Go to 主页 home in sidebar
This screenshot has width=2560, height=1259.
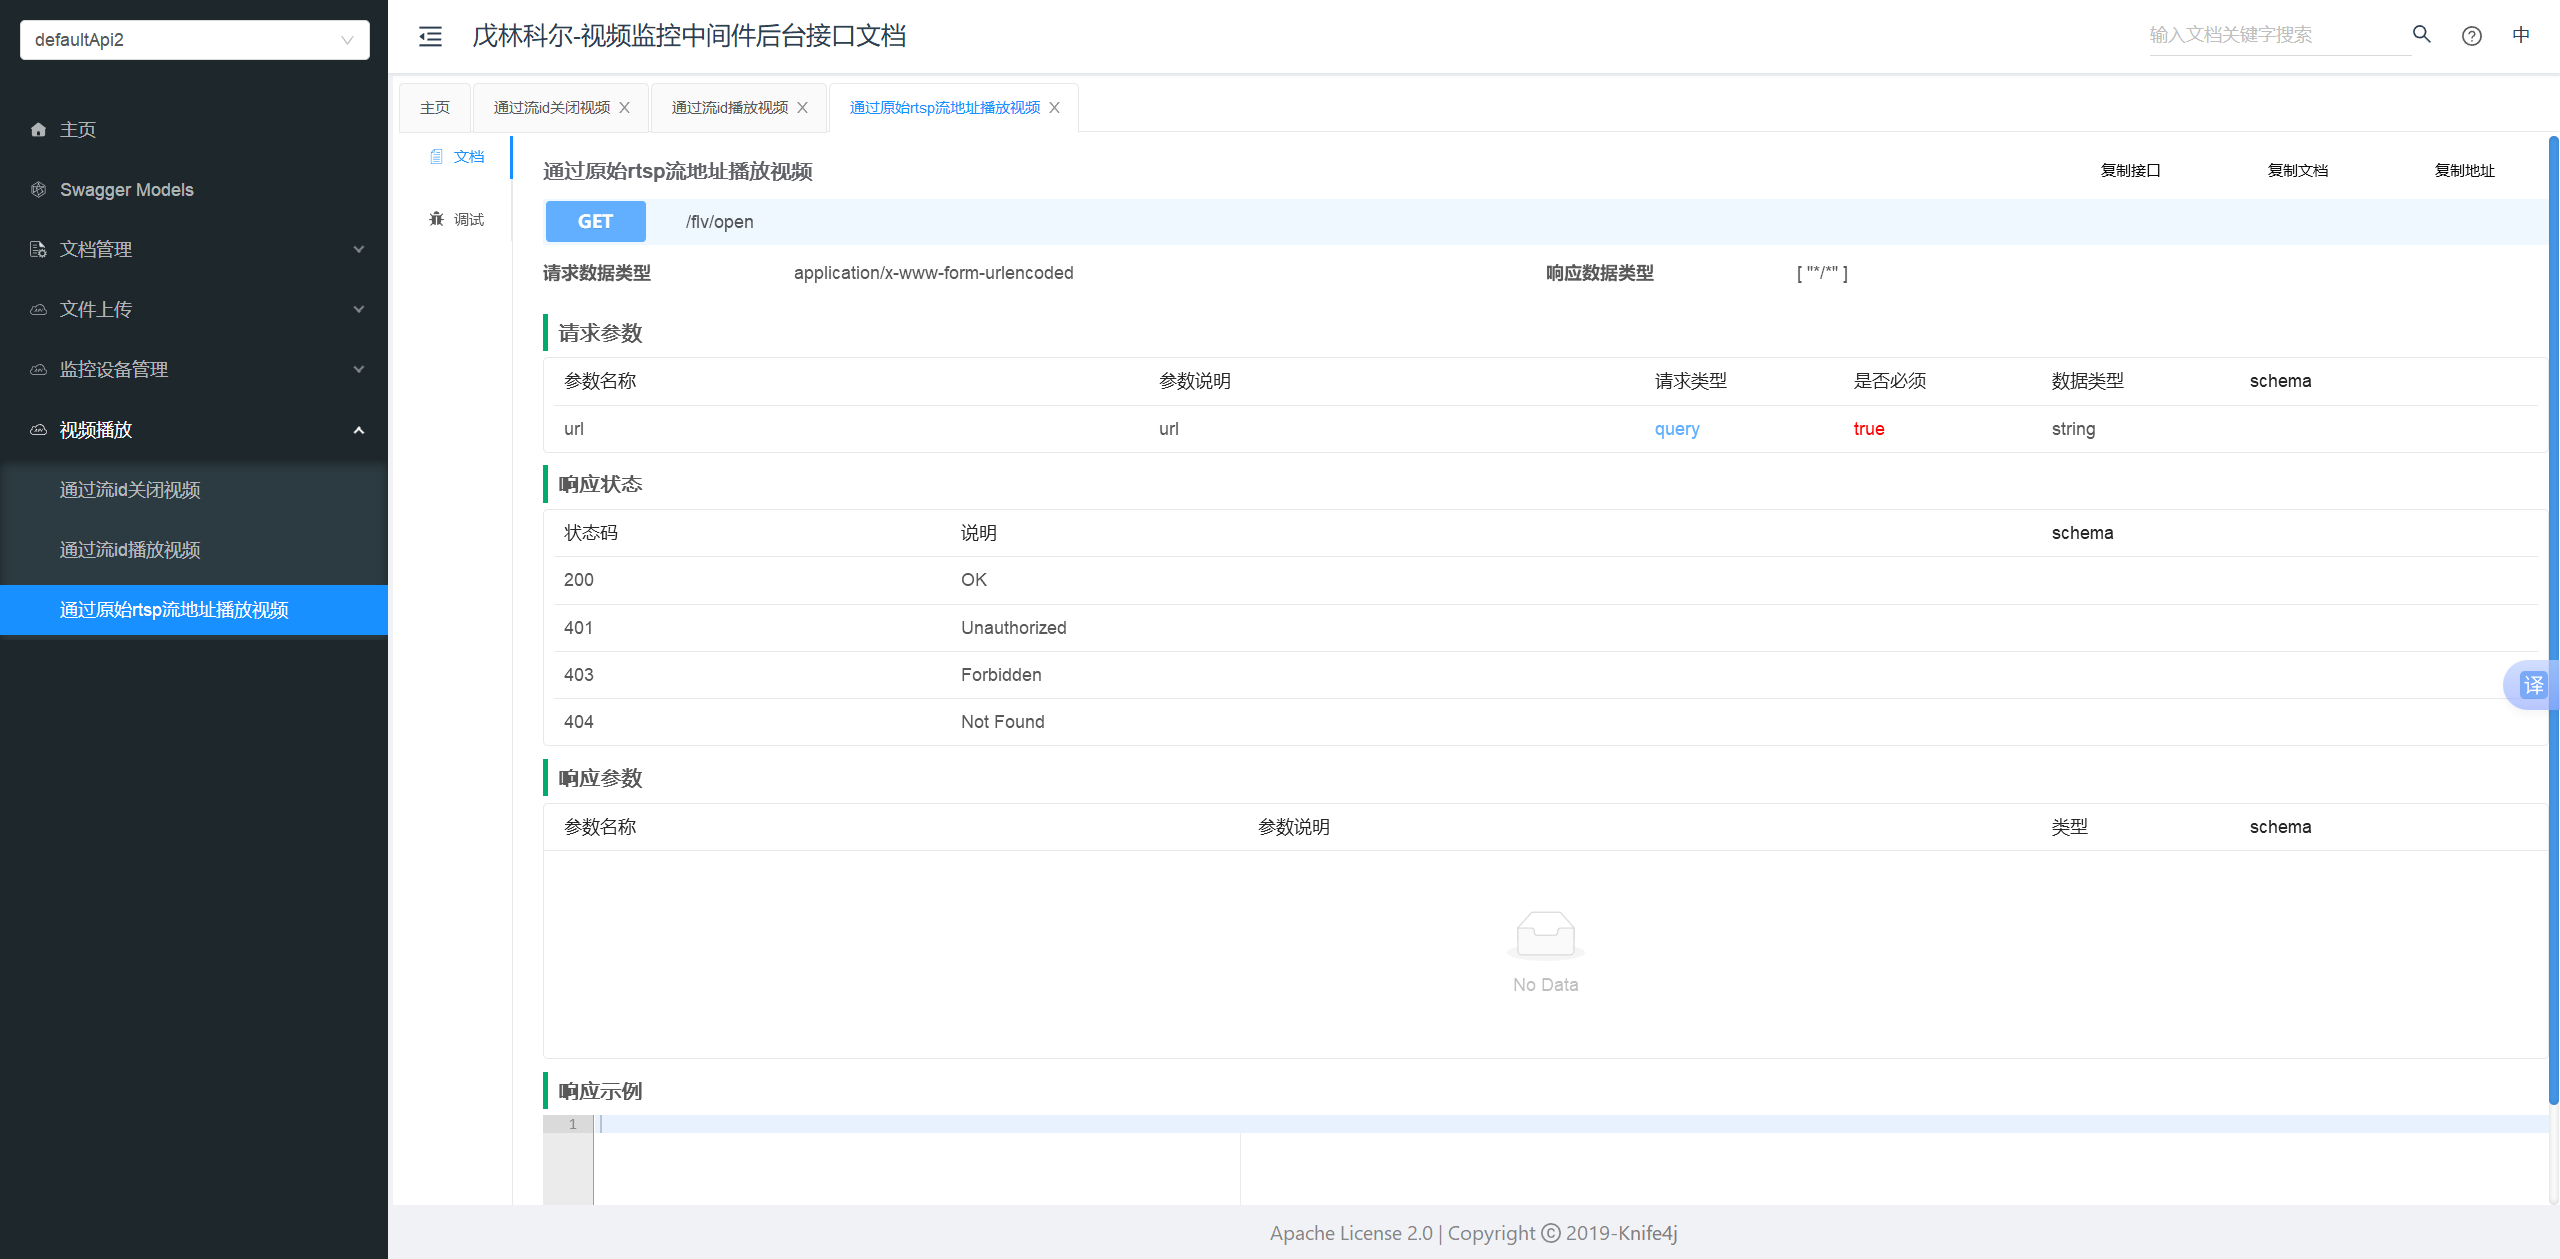pyautogui.click(x=78, y=130)
